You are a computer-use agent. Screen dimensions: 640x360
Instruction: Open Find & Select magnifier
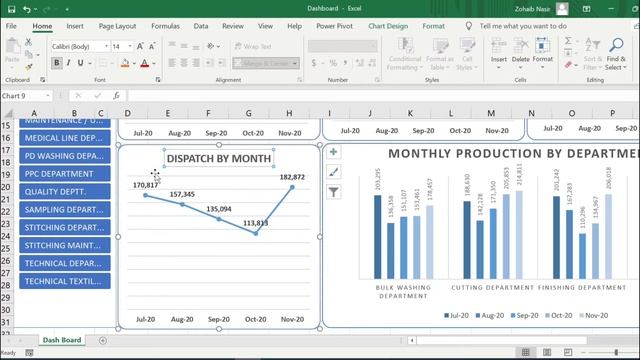(x=616, y=45)
